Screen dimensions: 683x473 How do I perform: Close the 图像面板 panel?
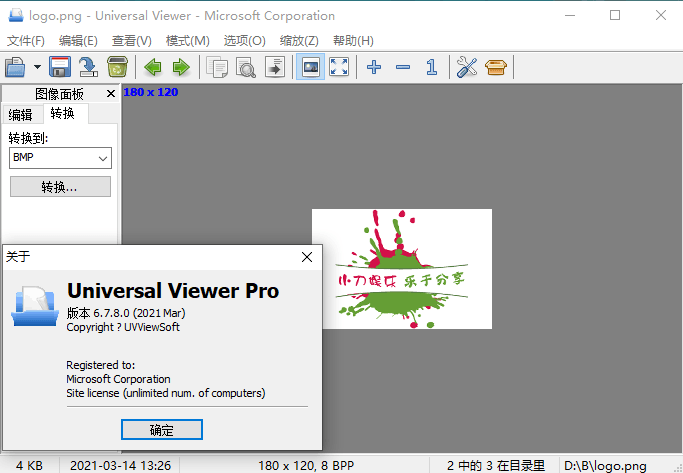pyautogui.click(x=110, y=94)
